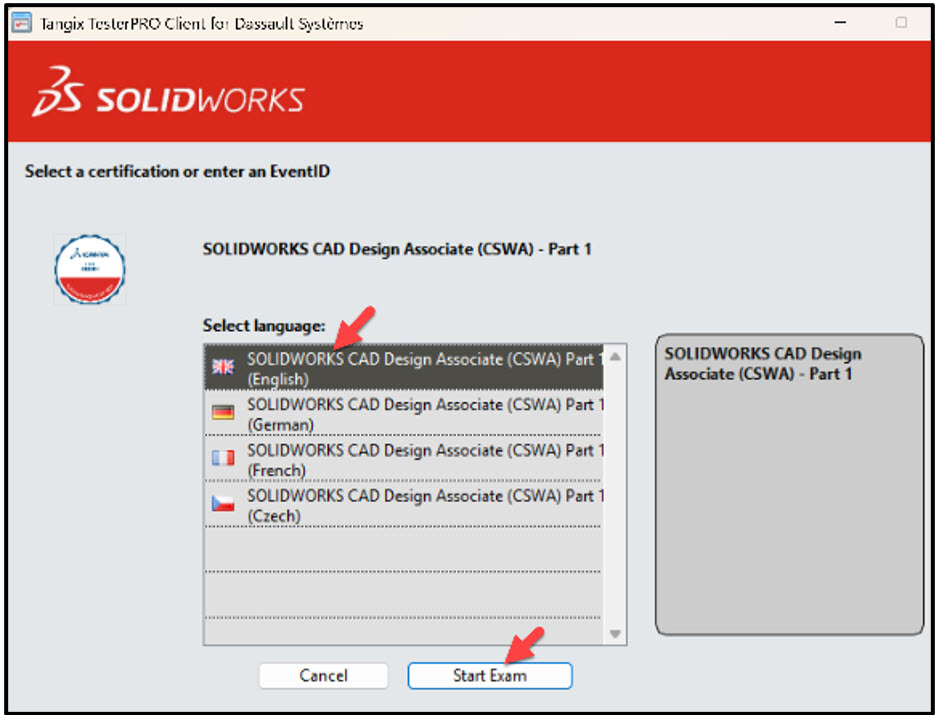Click the French flag icon
This screenshot has width=936, height=715.
point(223,459)
